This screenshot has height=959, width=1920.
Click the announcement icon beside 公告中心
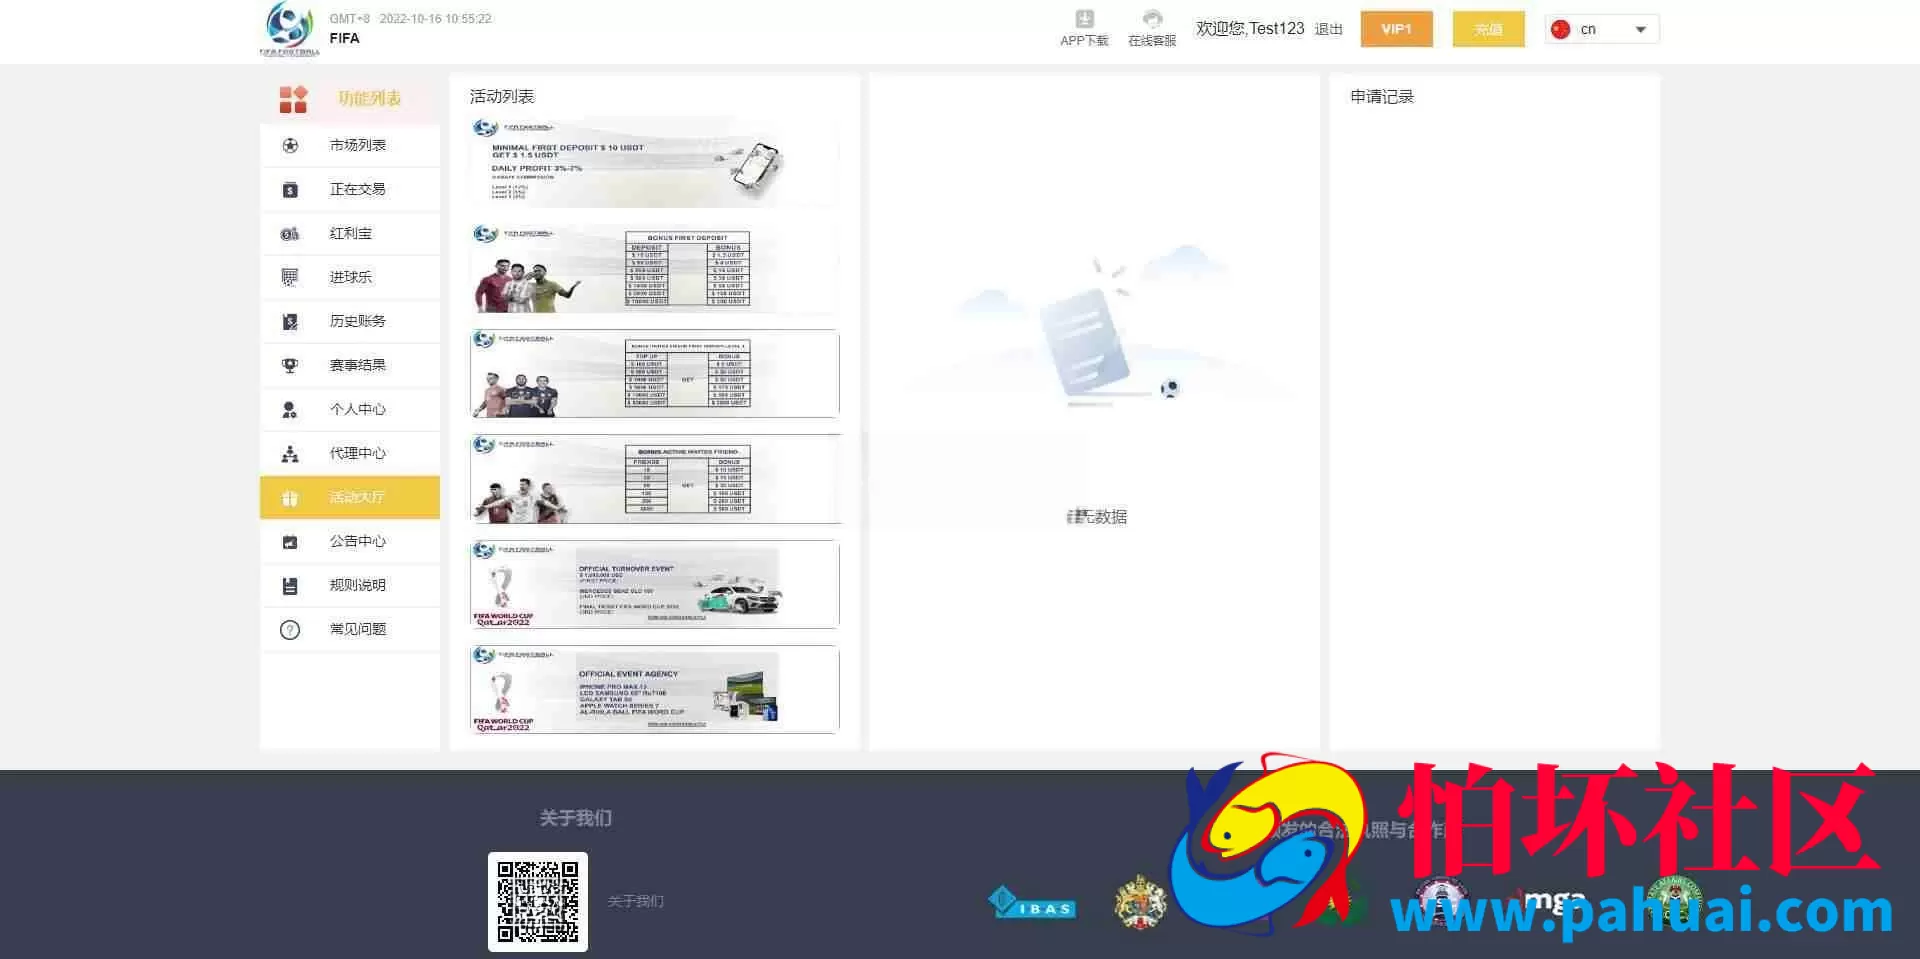(290, 542)
